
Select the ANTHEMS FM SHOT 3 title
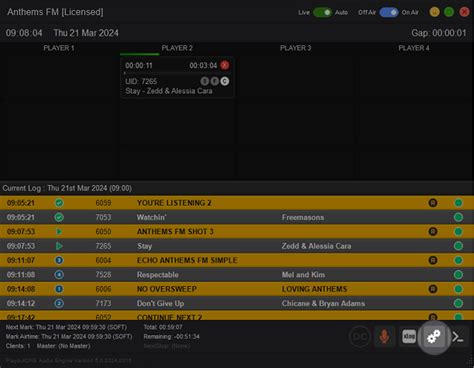[x=175, y=231]
